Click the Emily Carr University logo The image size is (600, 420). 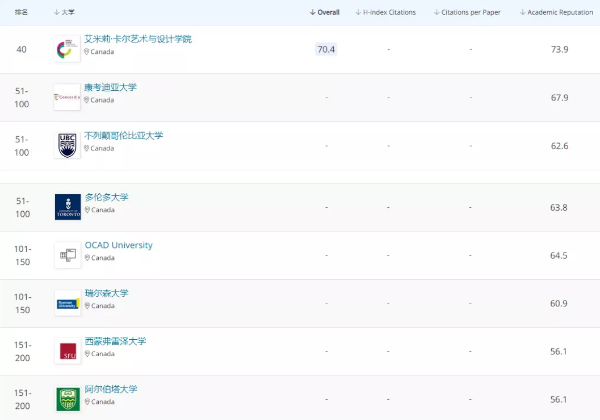coord(67,49)
